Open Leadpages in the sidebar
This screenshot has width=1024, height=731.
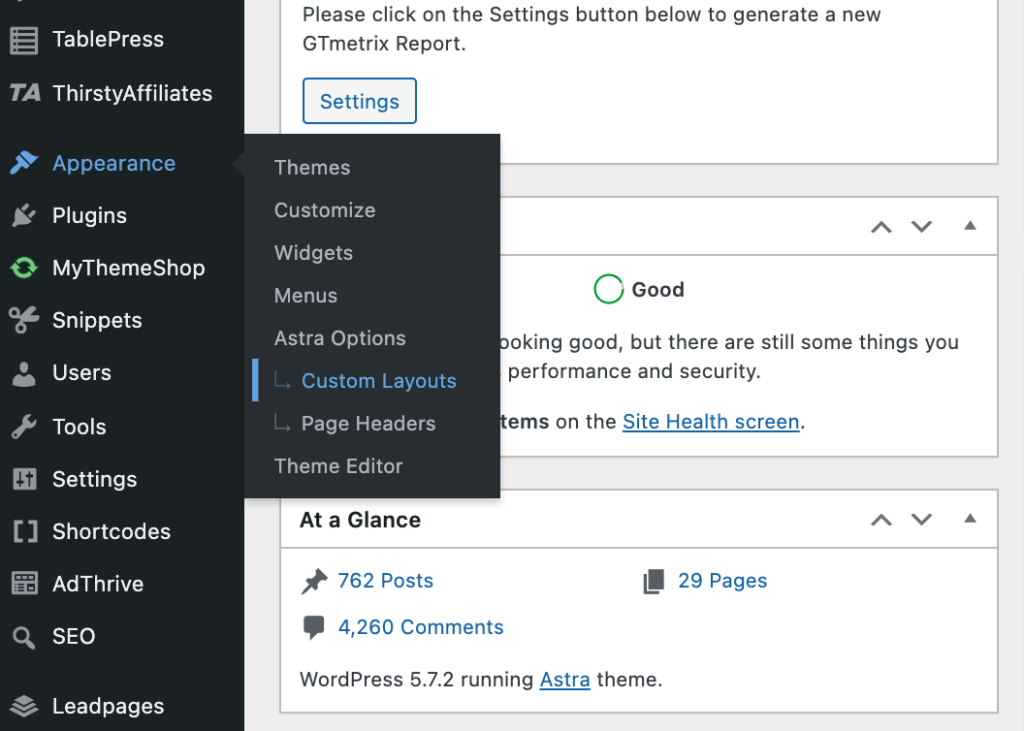pos(108,706)
